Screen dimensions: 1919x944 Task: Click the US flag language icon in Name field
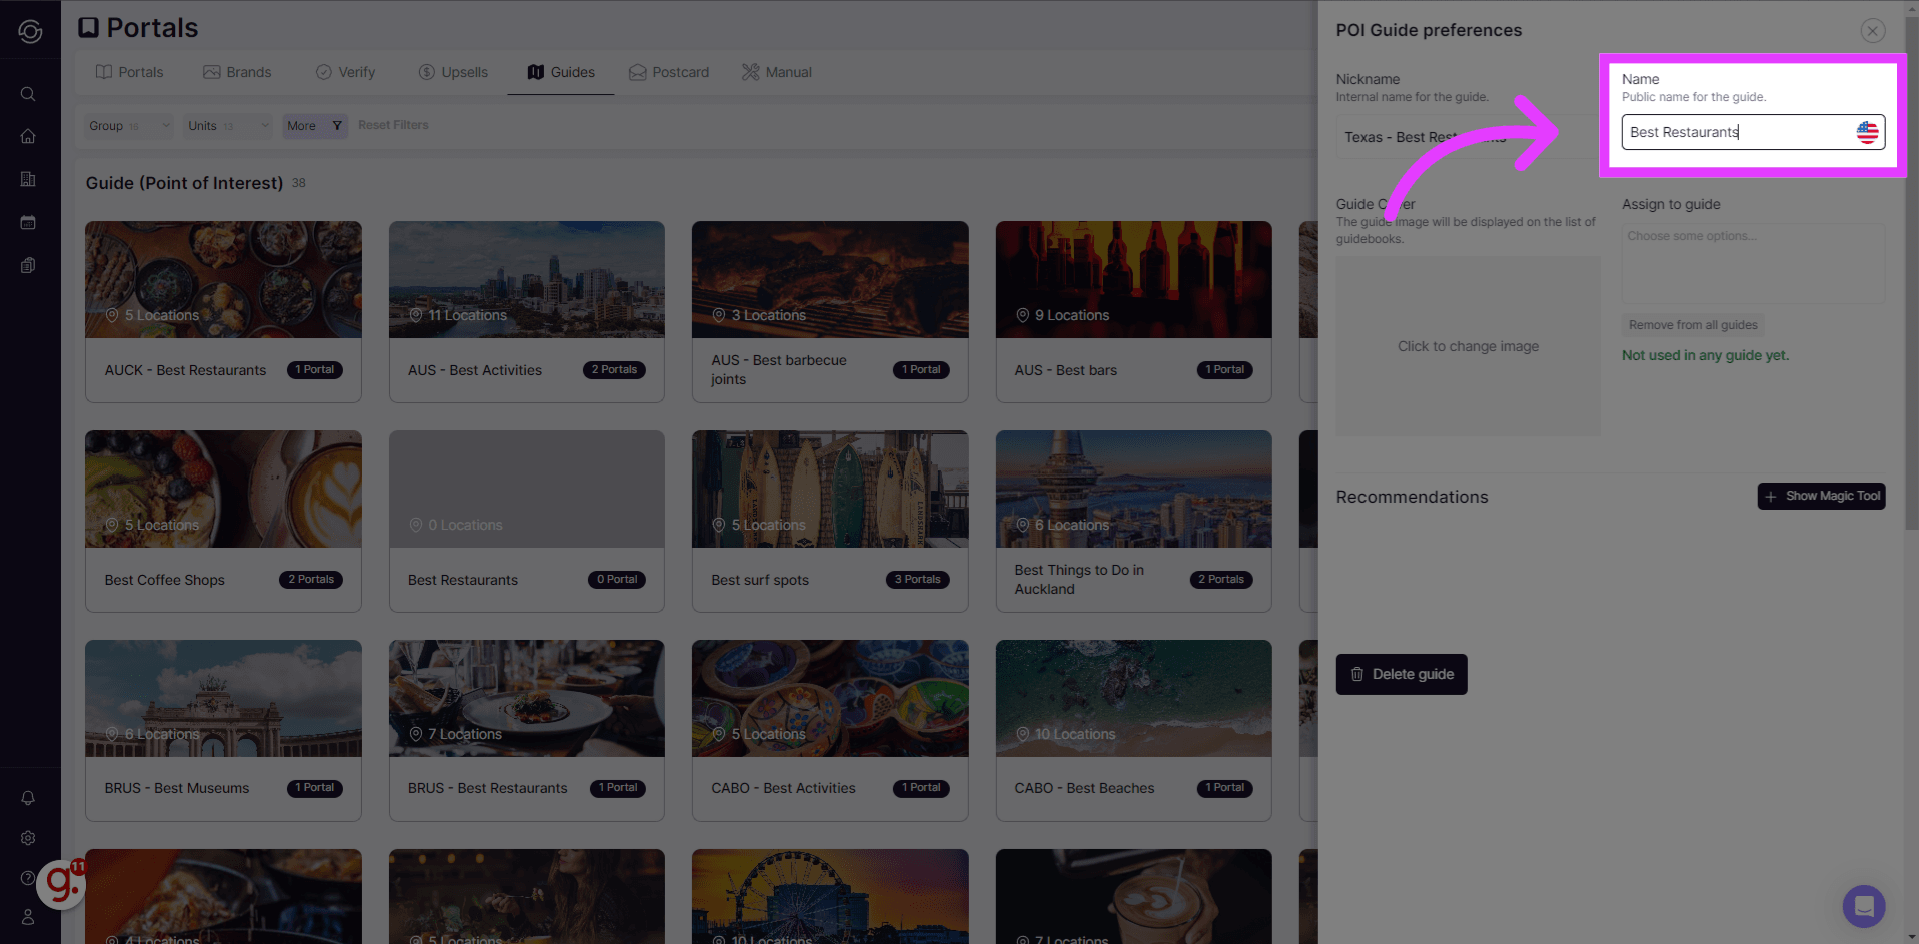[x=1866, y=131]
